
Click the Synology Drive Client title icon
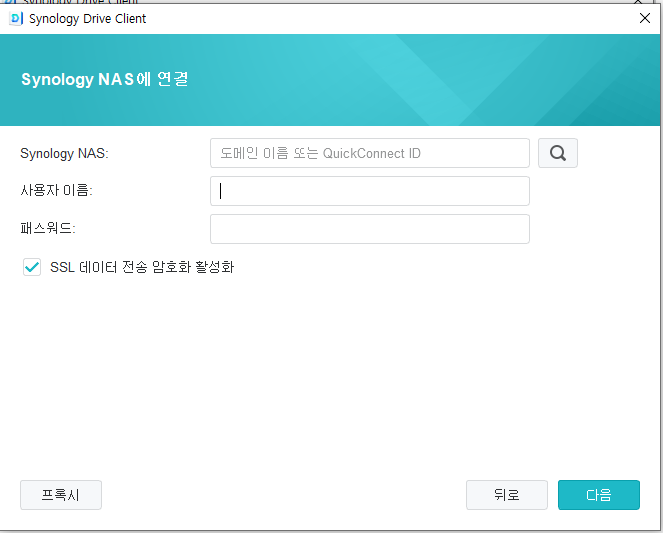click(16, 19)
